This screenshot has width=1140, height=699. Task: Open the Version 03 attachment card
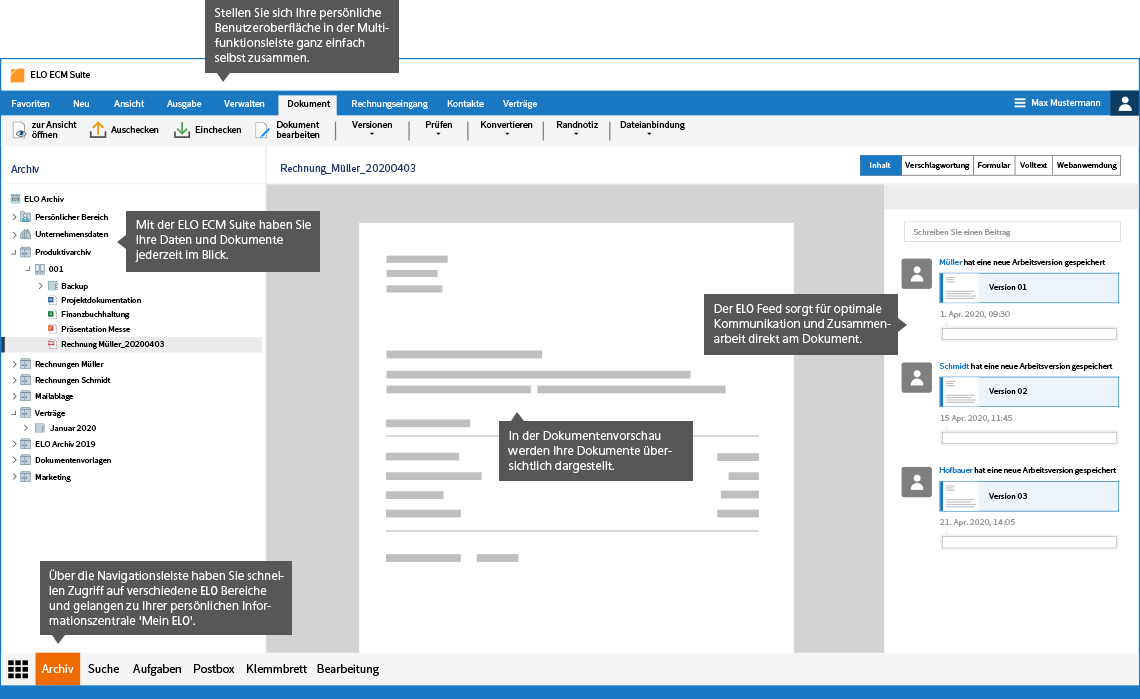(1029, 496)
